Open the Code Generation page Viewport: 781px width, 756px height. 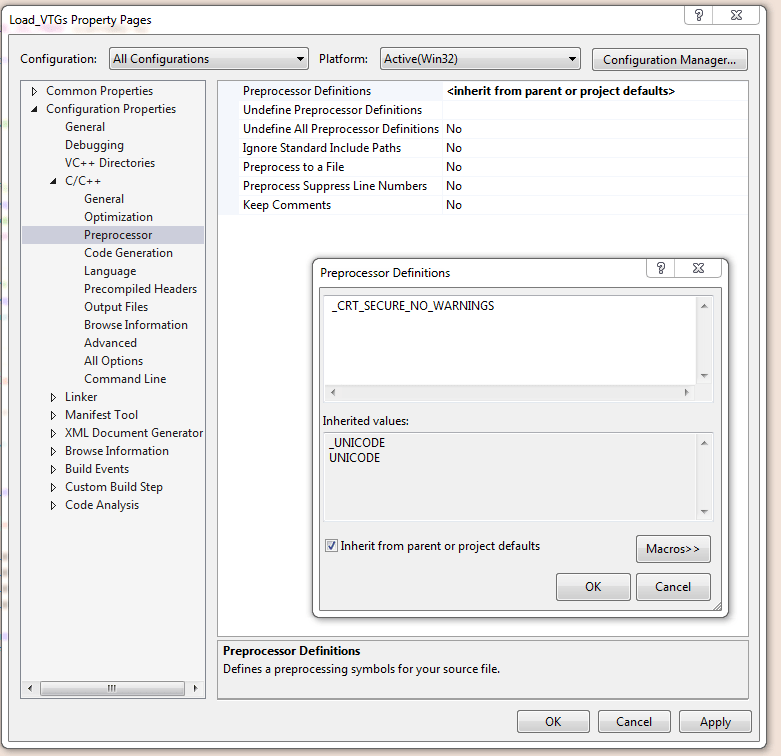pyautogui.click(x=128, y=252)
